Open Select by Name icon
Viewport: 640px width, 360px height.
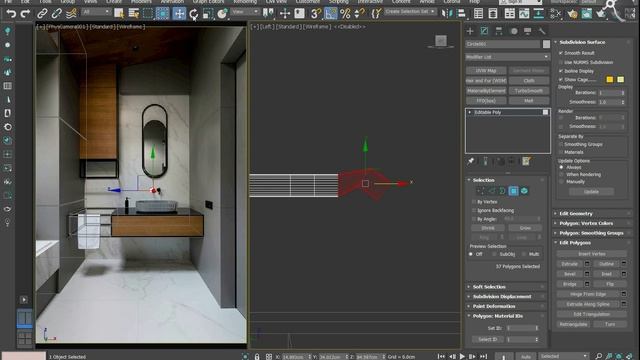click(x=133, y=13)
